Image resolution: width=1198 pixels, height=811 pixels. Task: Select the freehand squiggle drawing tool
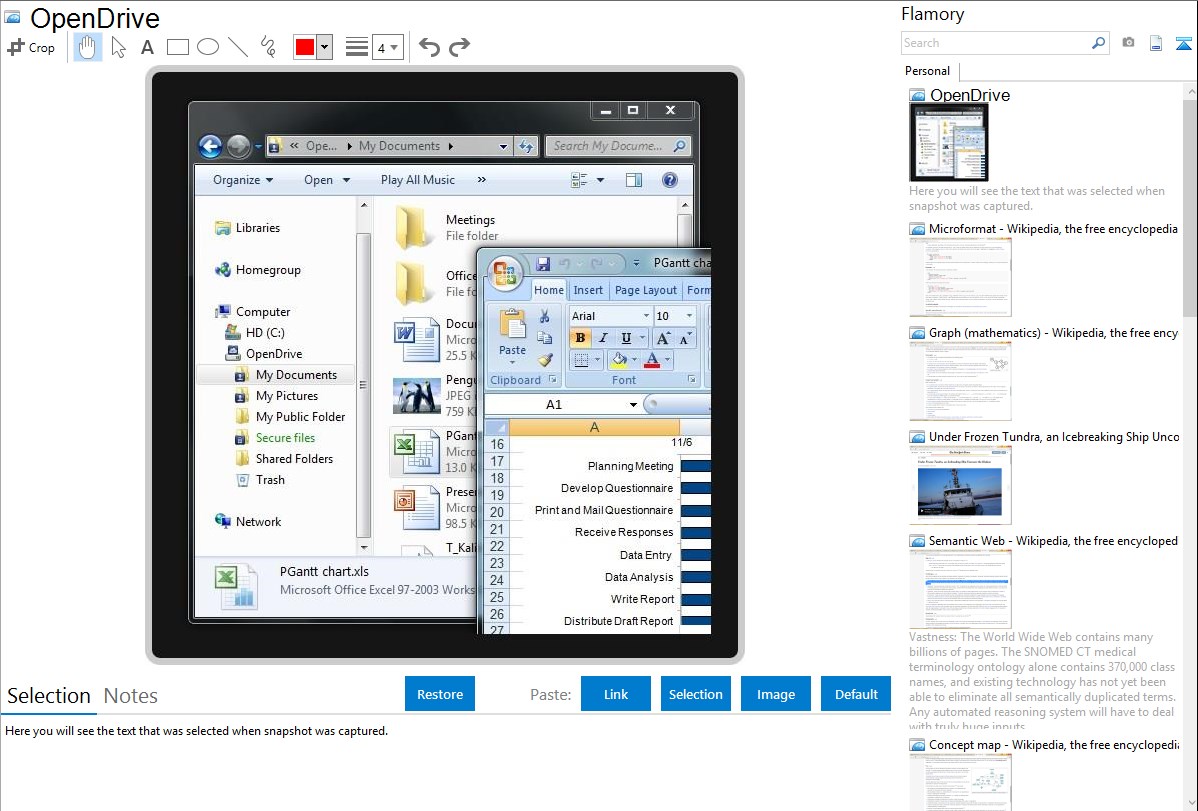(x=267, y=47)
